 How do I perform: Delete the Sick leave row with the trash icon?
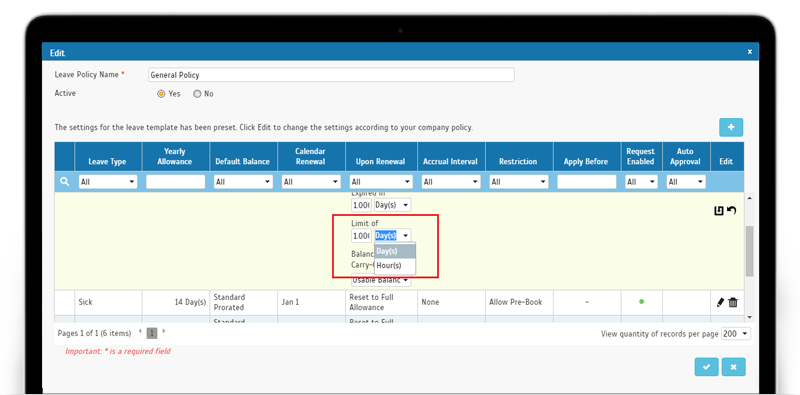click(x=733, y=302)
